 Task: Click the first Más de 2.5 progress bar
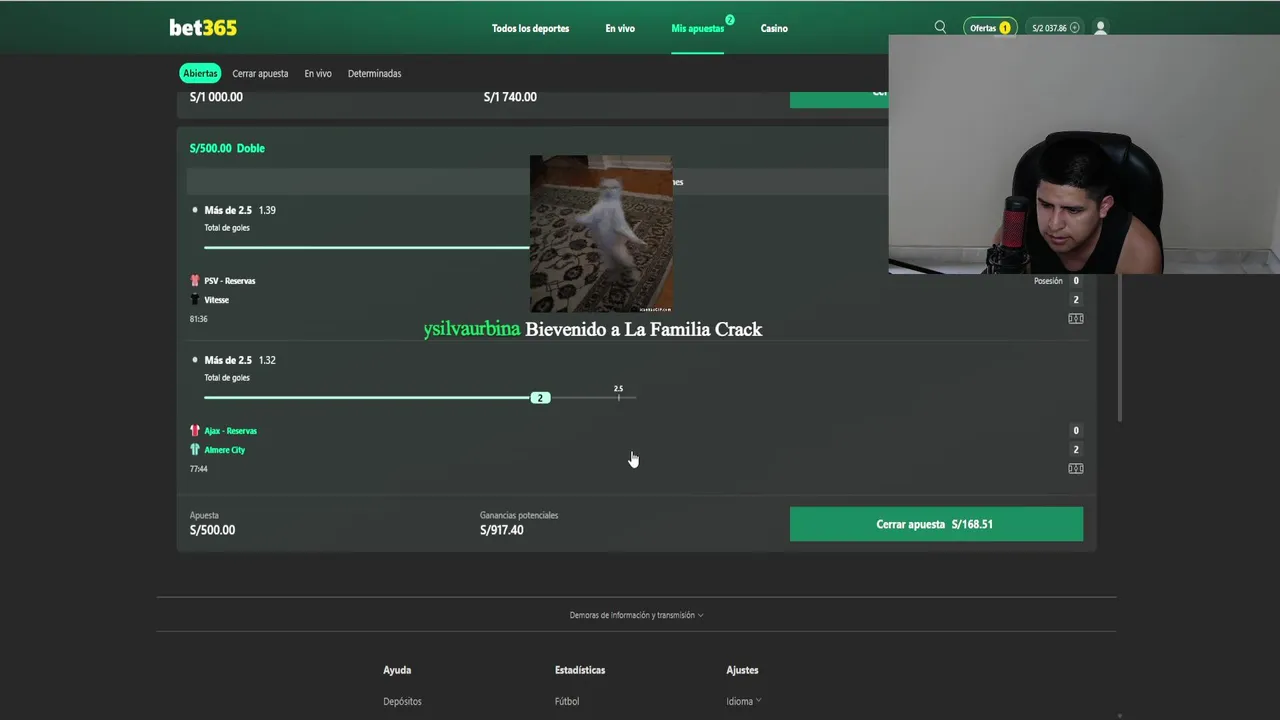(x=367, y=247)
